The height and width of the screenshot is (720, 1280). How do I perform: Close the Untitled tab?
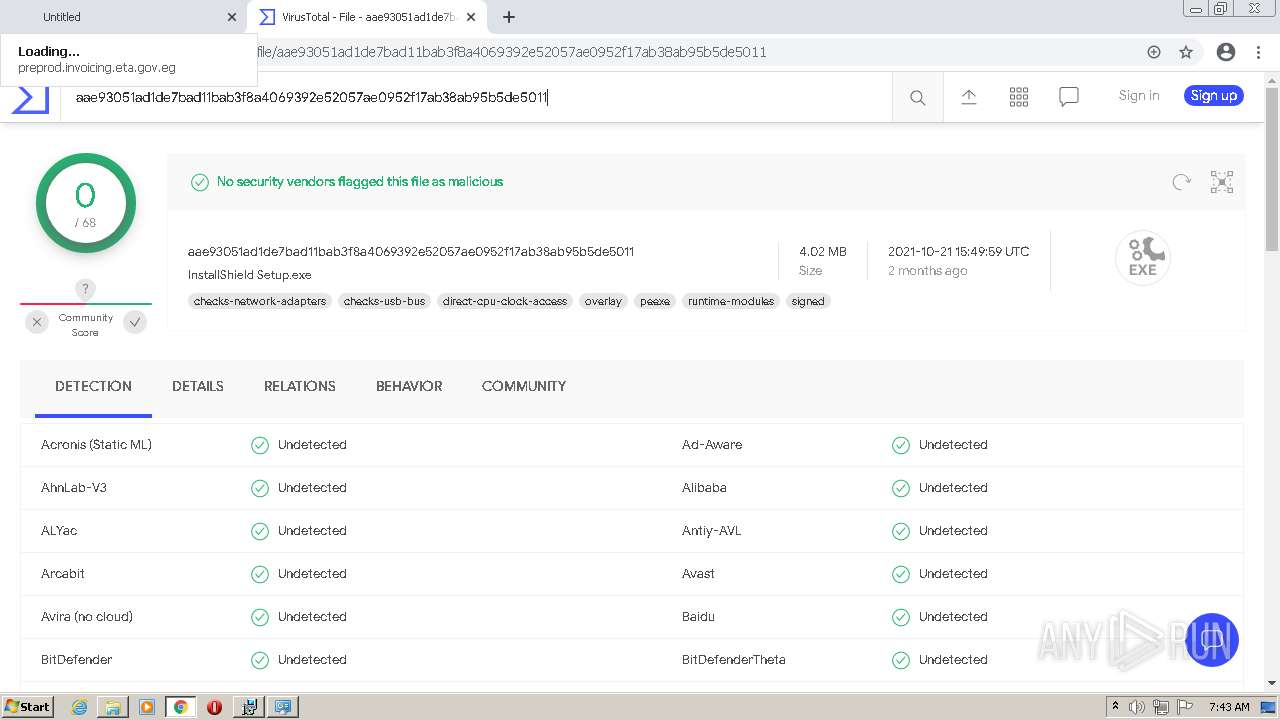click(232, 17)
